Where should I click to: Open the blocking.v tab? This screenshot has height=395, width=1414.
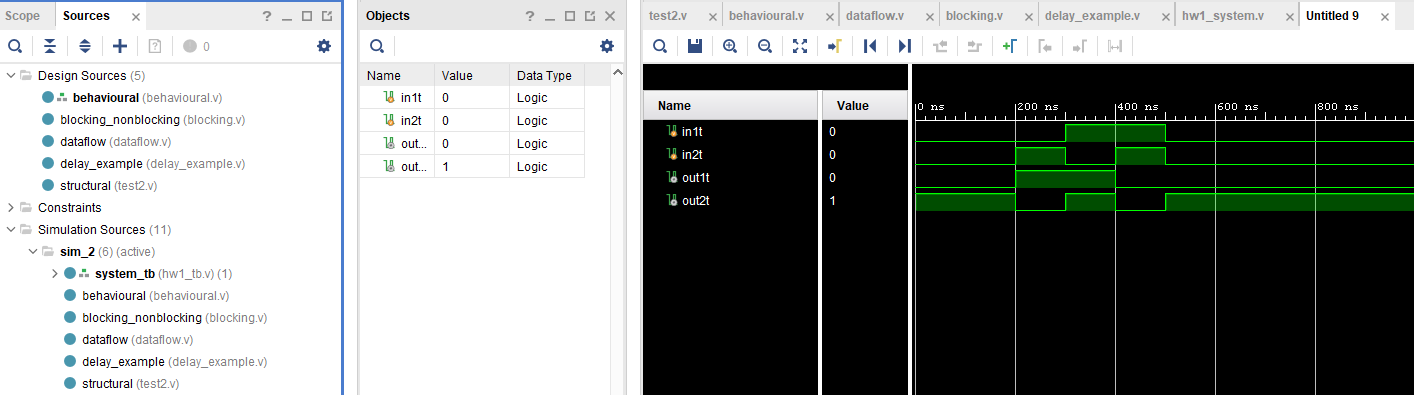974,16
